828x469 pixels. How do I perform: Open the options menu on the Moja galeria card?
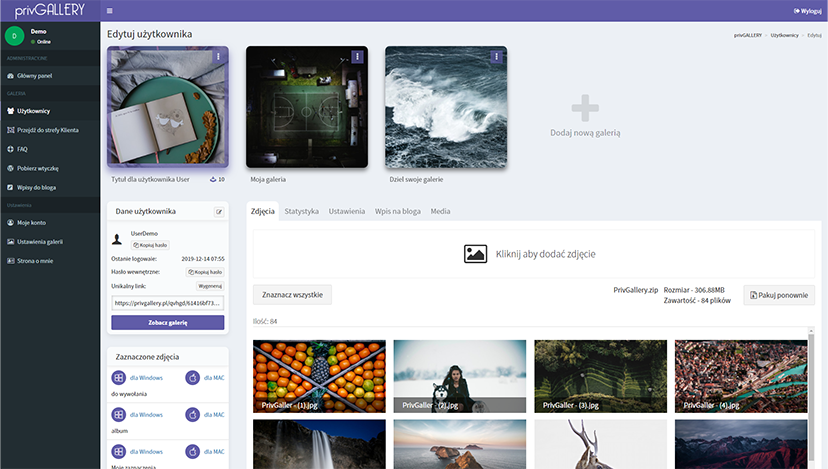(357, 57)
